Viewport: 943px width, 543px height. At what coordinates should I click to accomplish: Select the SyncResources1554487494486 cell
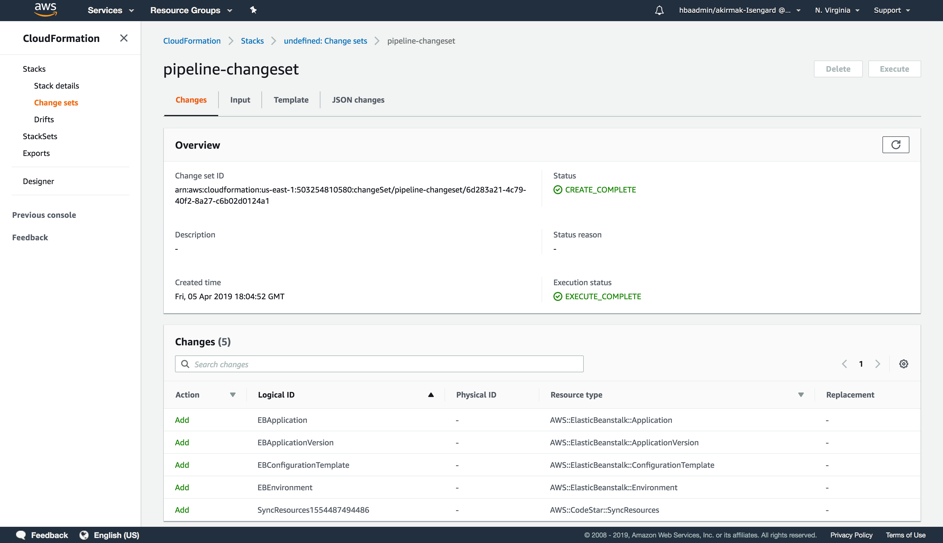313,510
